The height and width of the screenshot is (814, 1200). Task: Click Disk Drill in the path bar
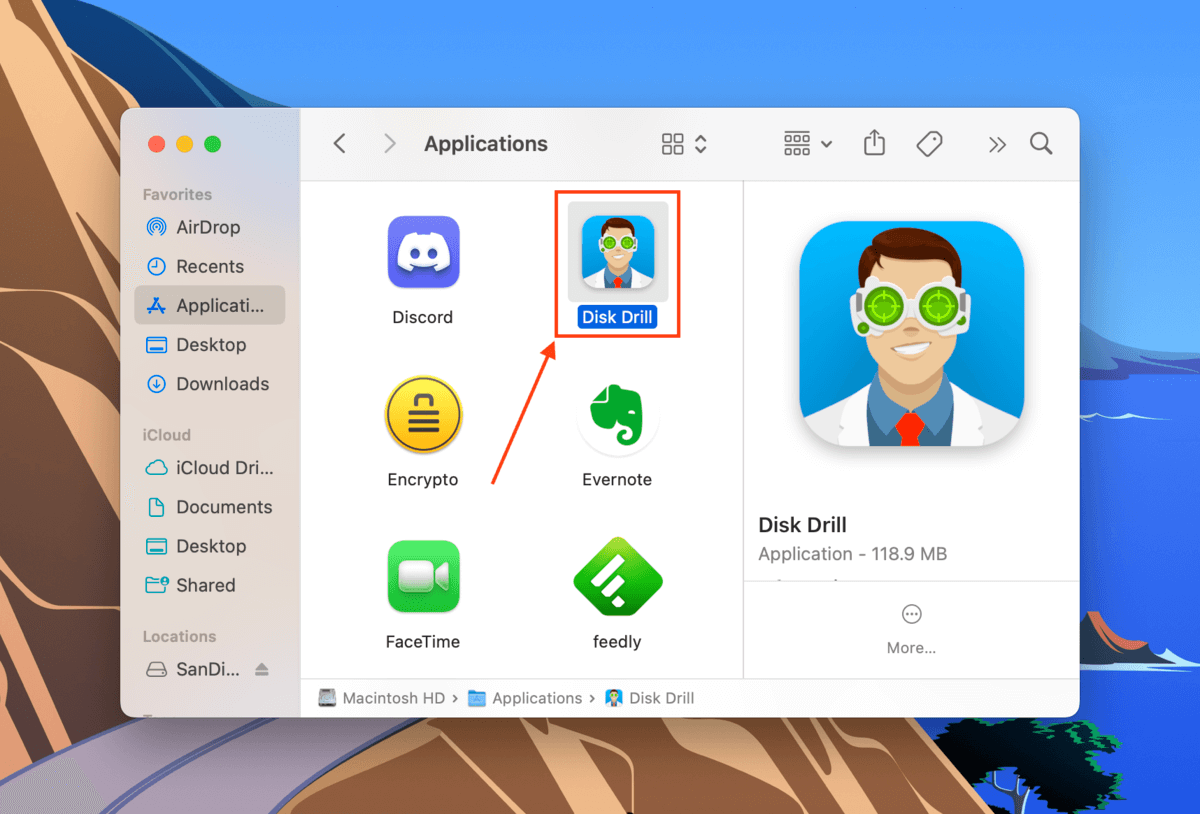click(x=650, y=698)
